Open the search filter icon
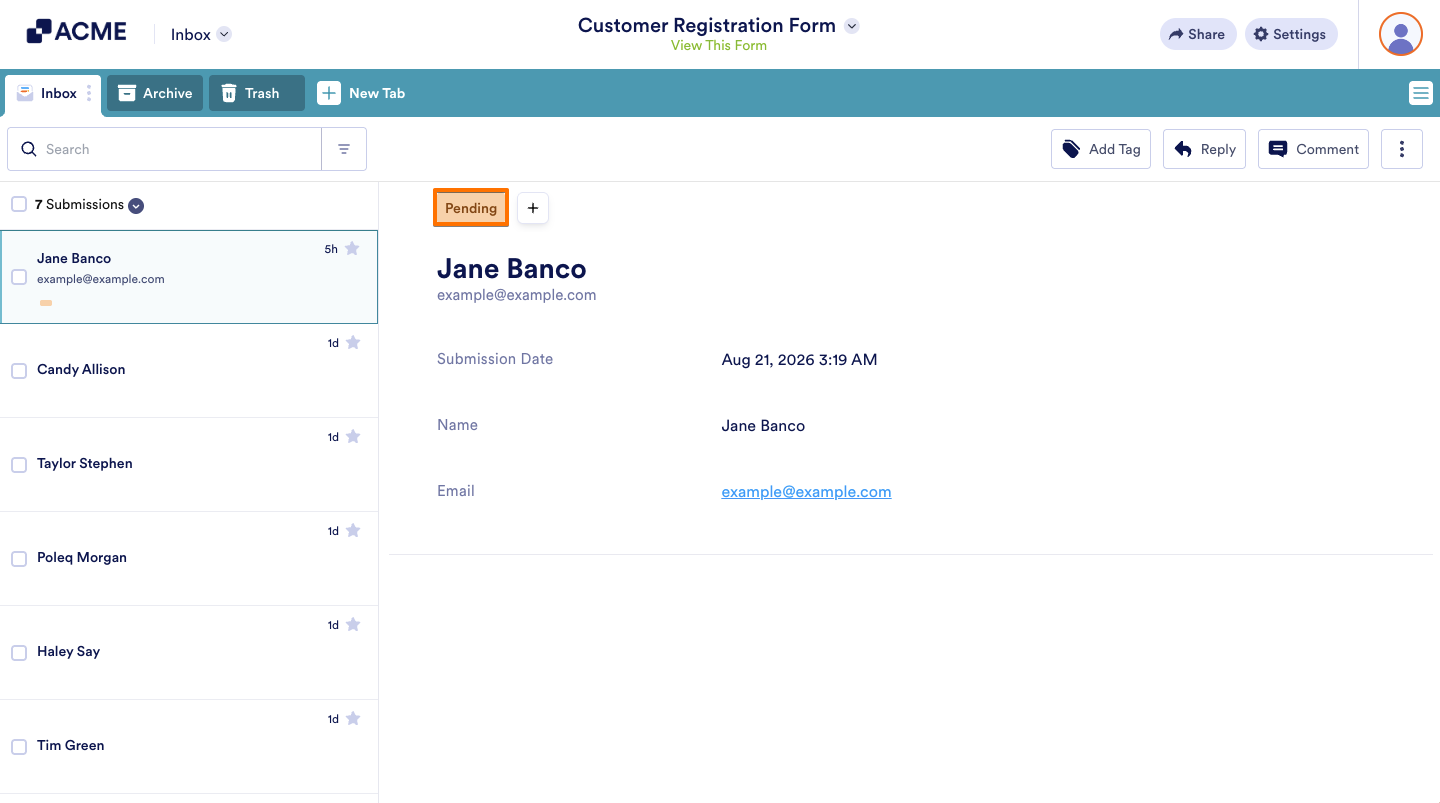 point(344,149)
